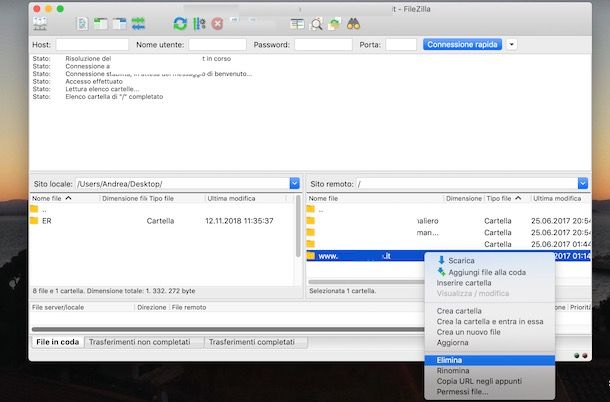This screenshot has width=610, height=402.
Task: Expand the Sito remoto path dropdown
Action: (x=583, y=183)
